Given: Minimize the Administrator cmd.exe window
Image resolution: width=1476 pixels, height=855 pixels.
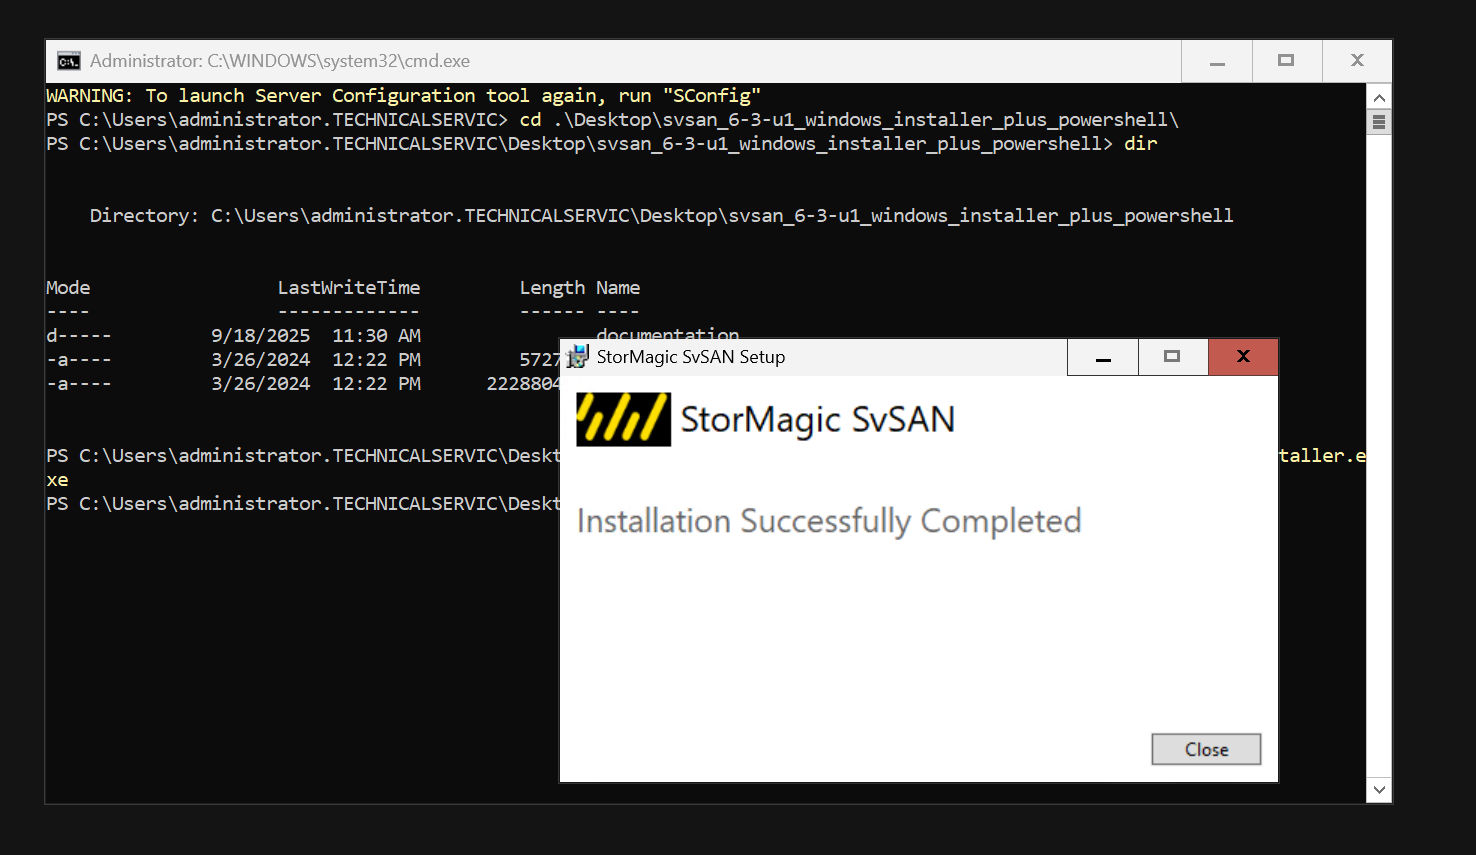Looking at the screenshot, I should coord(1217,61).
